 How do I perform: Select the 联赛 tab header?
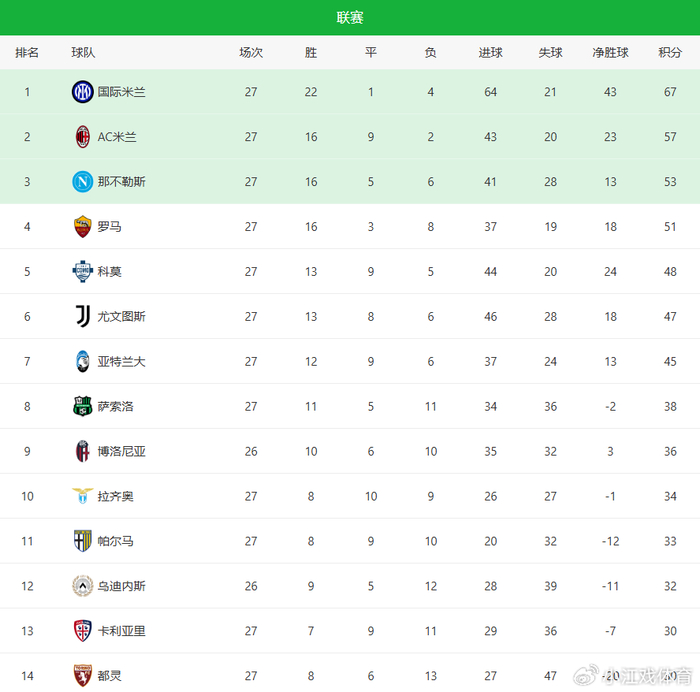click(350, 18)
